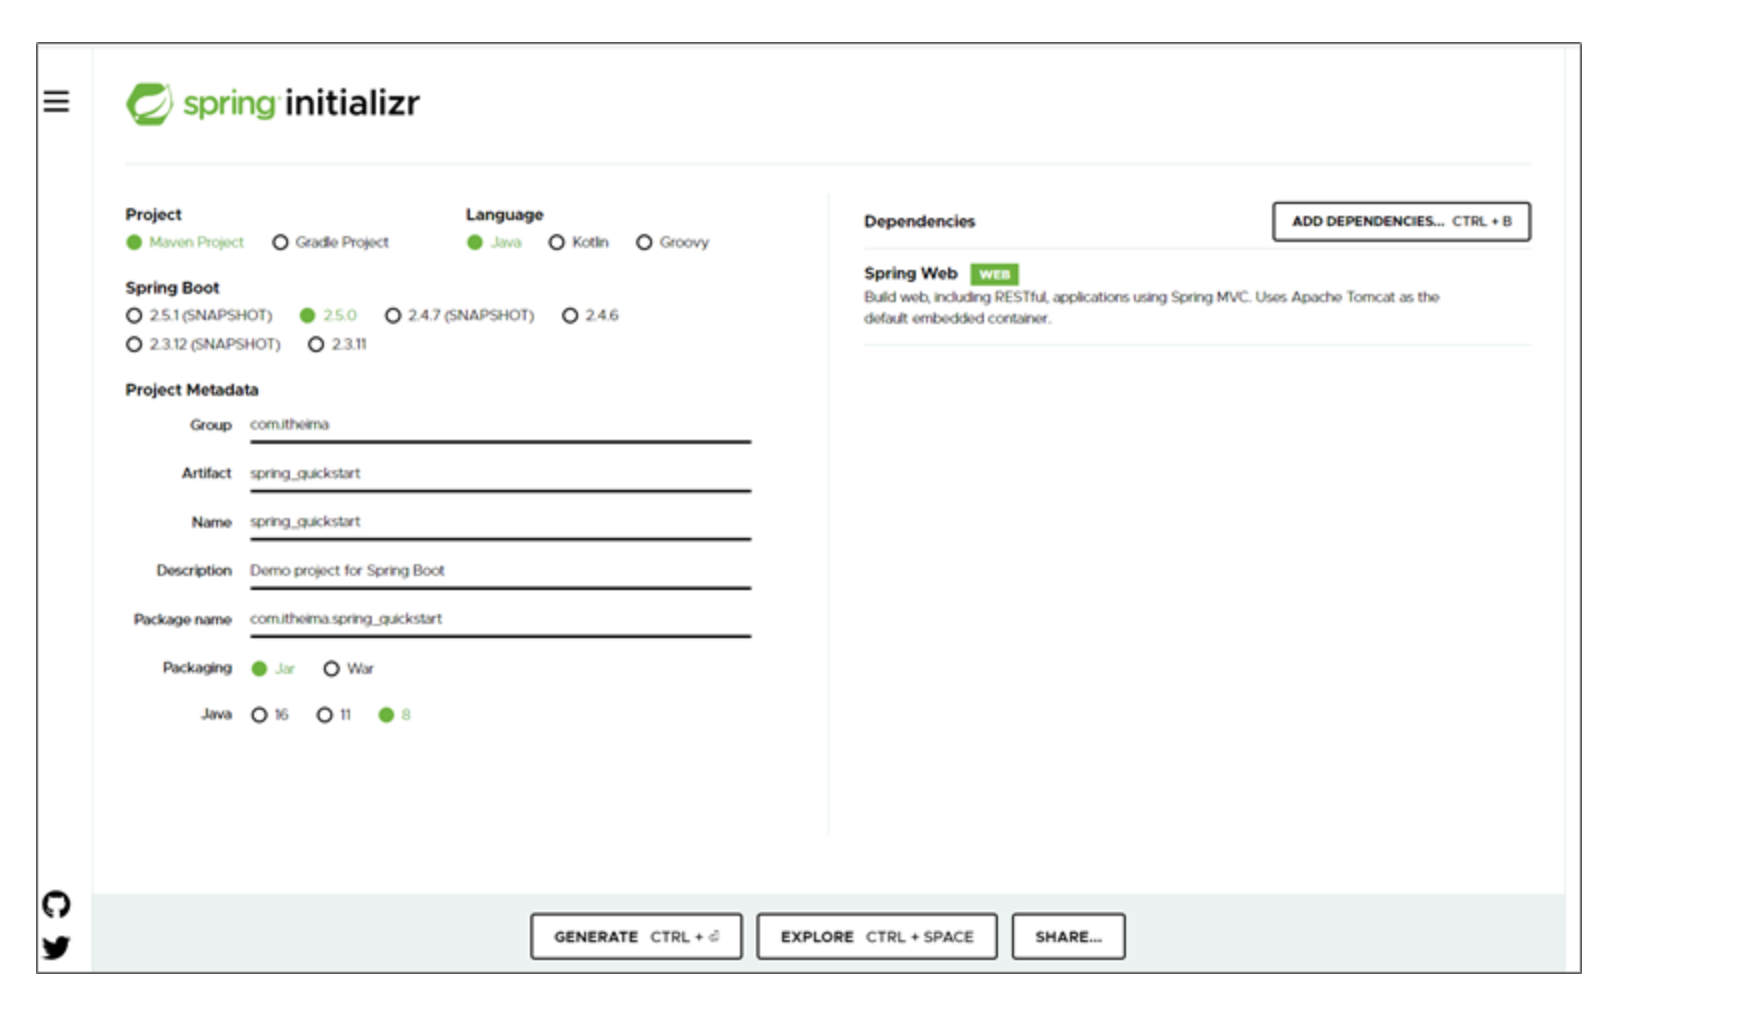Select Jar packaging option
Viewport: 1758px width, 1018px height.
pyautogui.click(x=259, y=668)
